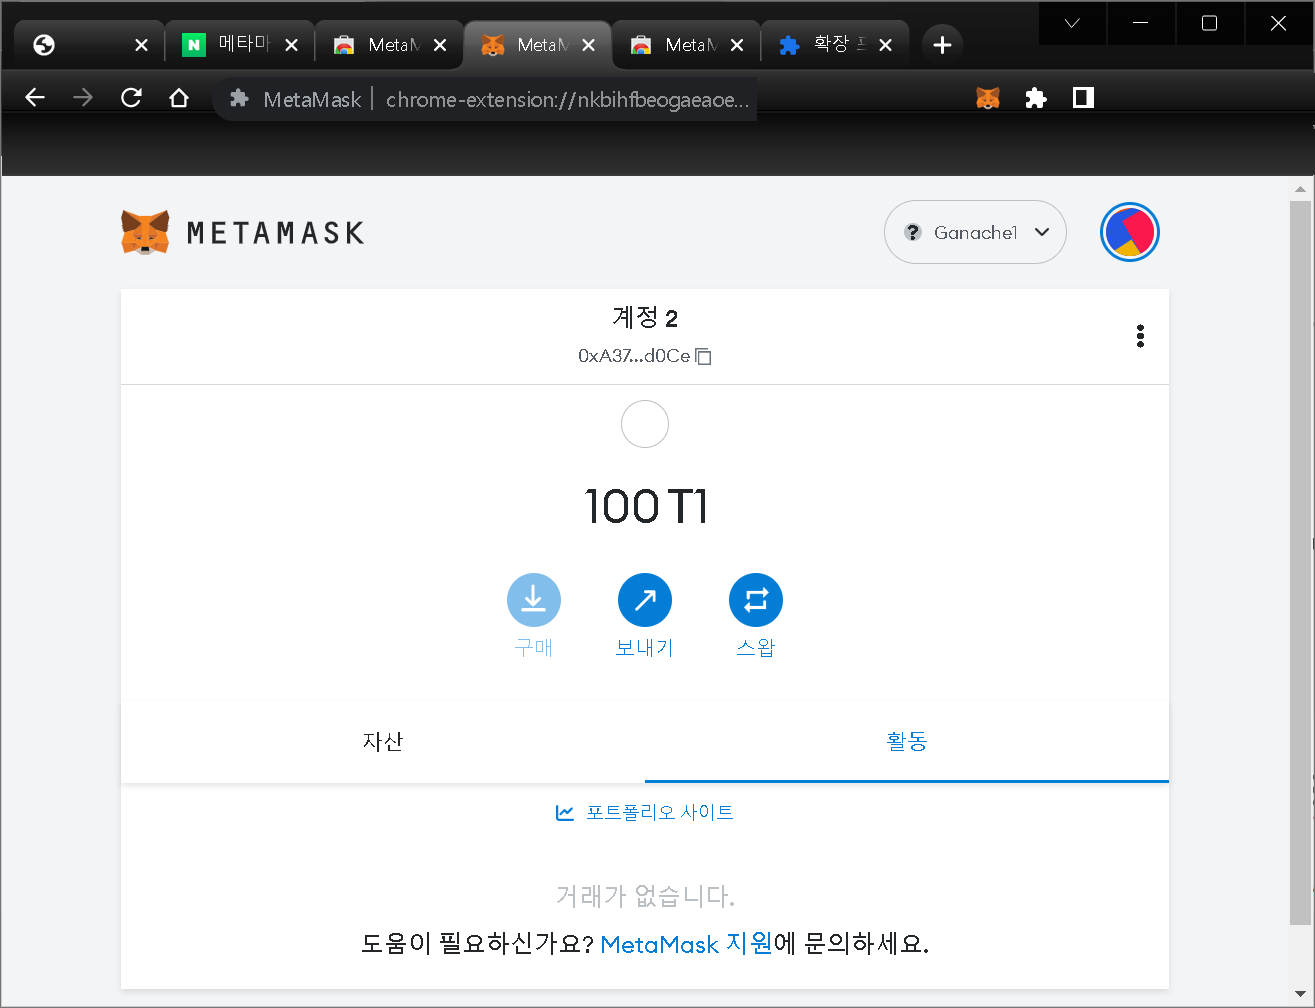Open the 포트폴리오 사이트 link
Image resolution: width=1315 pixels, height=1008 pixels.
point(645,812)
